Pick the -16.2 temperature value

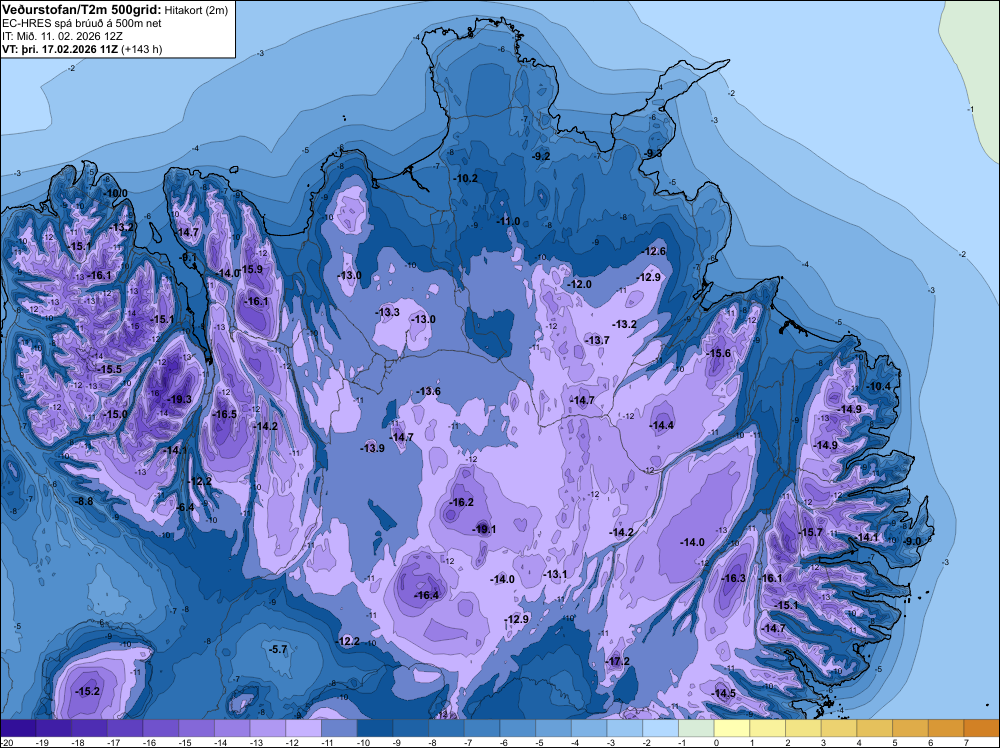click(461, 502)
